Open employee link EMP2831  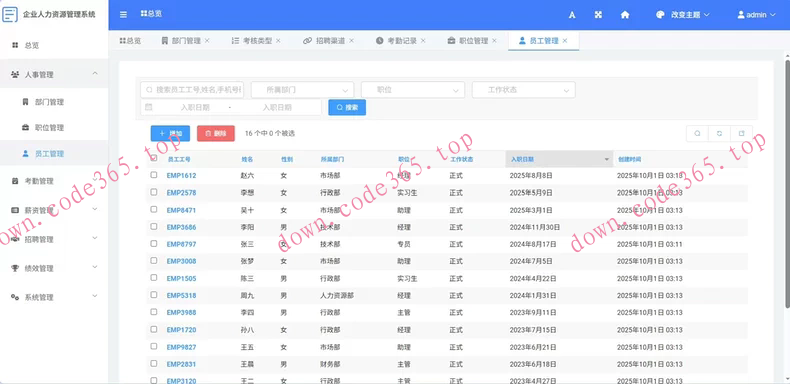[181, 364]
